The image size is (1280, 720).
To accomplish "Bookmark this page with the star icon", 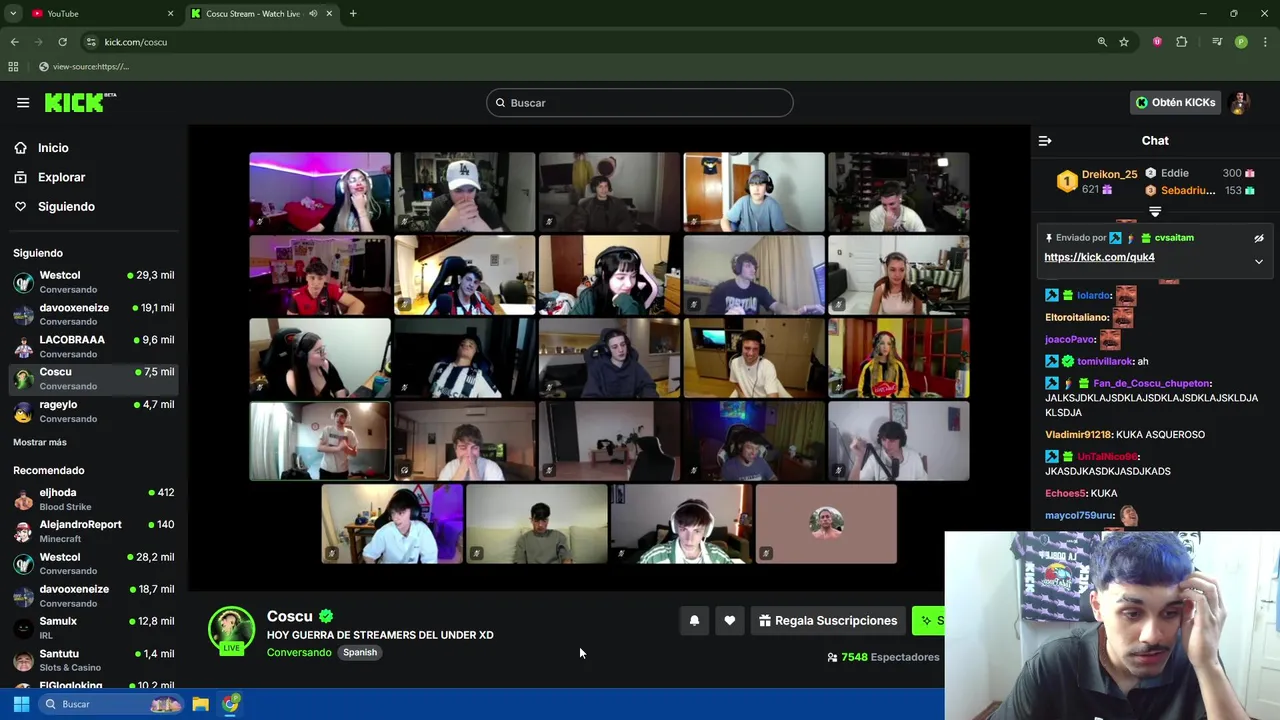I will 1124,42.
